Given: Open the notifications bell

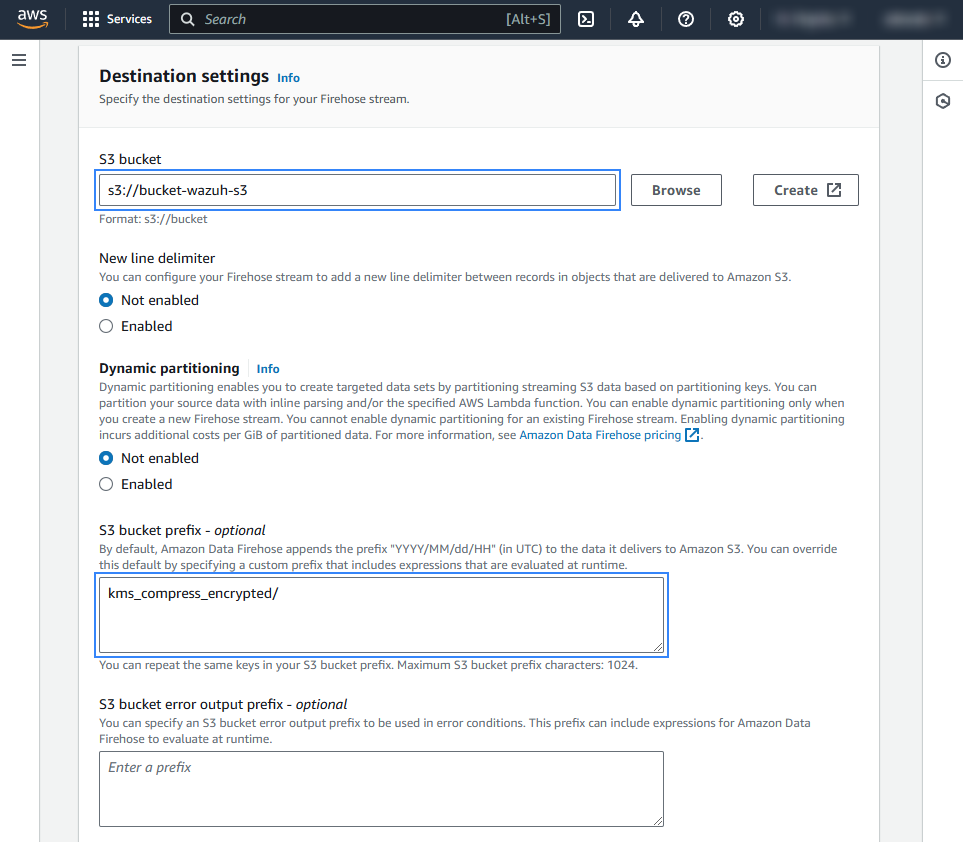Looking at the screenshot, I should (x=636, y=19).
